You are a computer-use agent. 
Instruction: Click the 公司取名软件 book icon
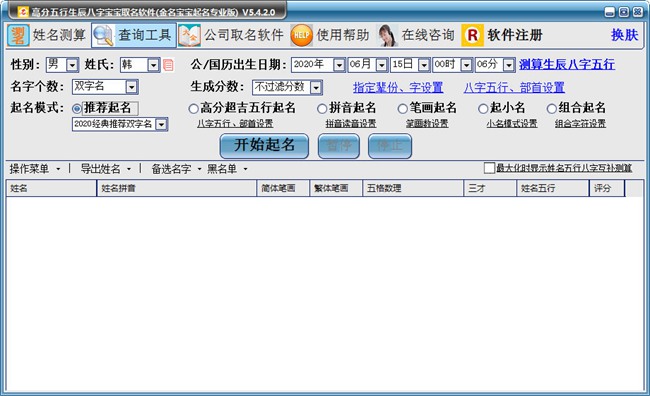(189, 35)
